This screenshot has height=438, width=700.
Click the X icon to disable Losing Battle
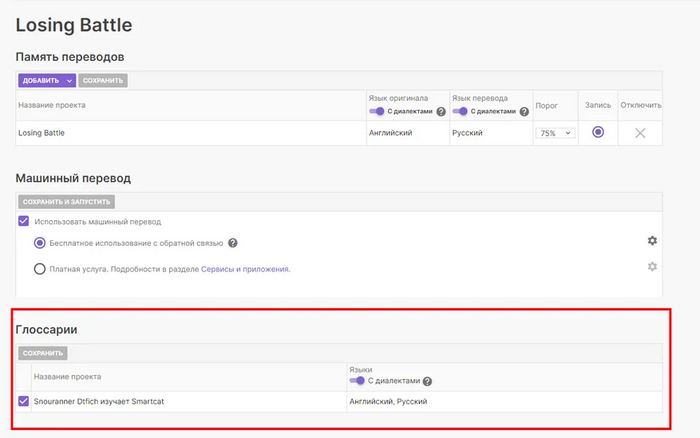pyautogui.click(x=640, y=133)
